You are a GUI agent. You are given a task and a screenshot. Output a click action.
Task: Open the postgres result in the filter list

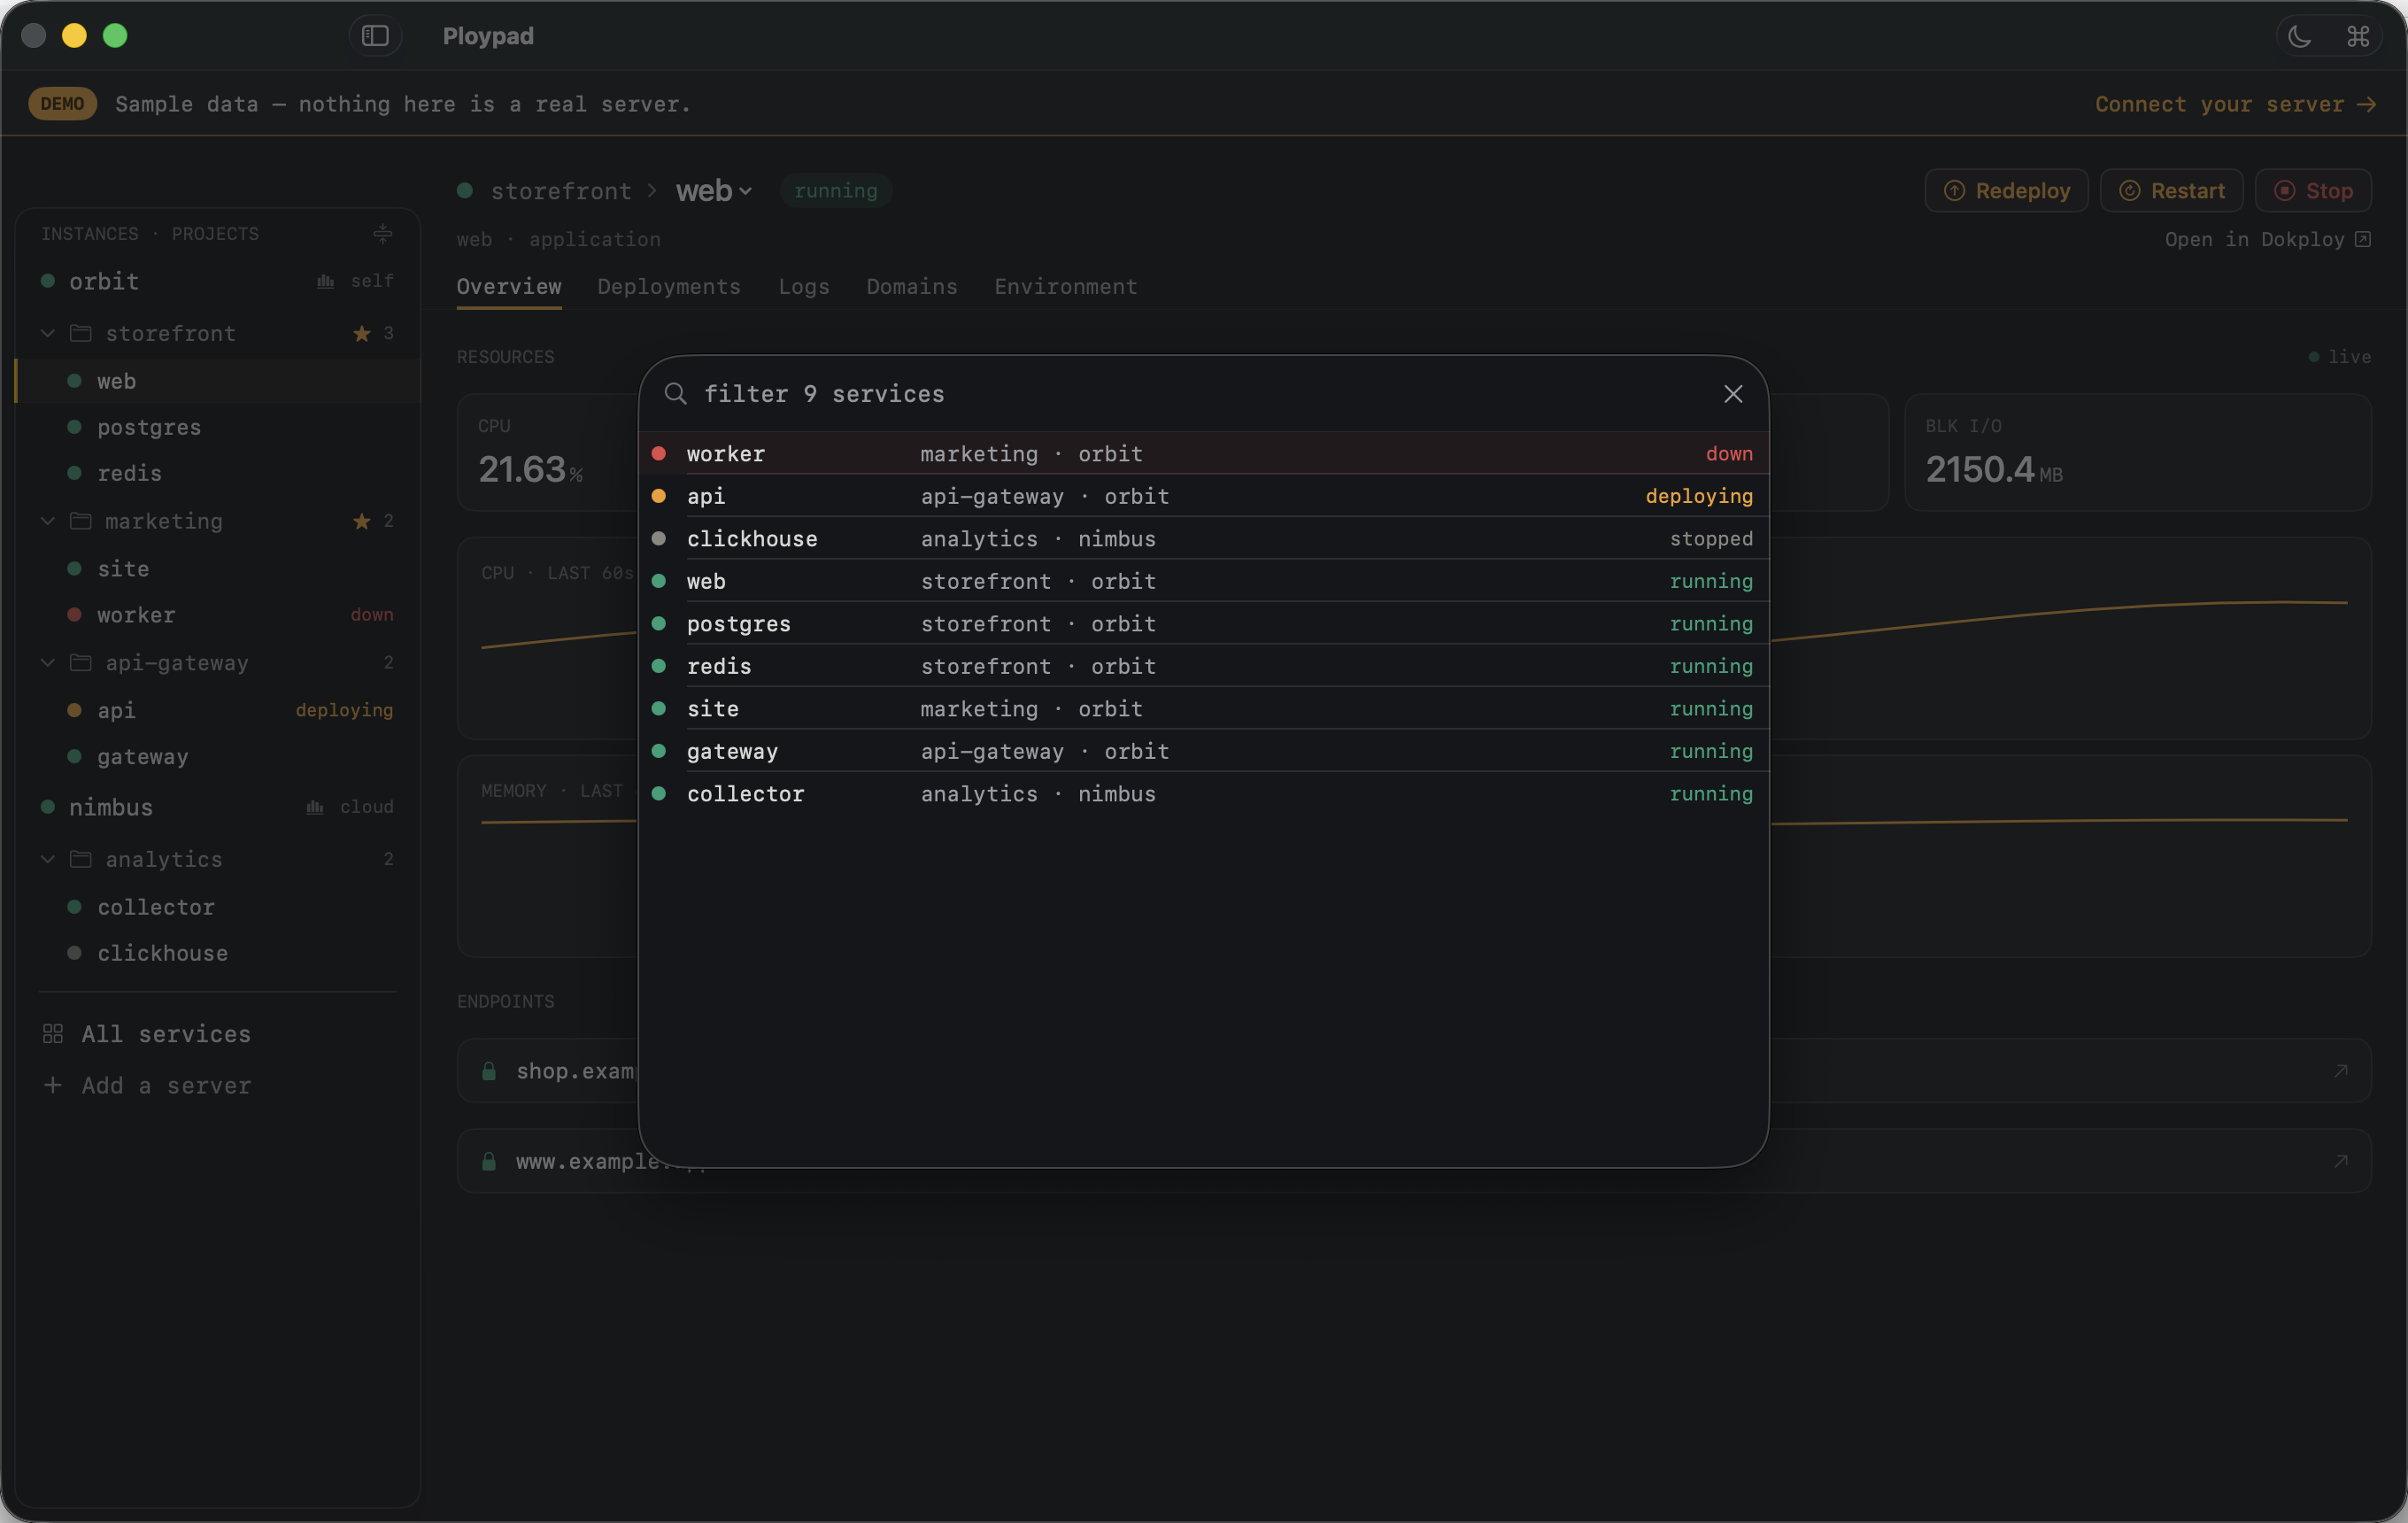point(1203,623)
